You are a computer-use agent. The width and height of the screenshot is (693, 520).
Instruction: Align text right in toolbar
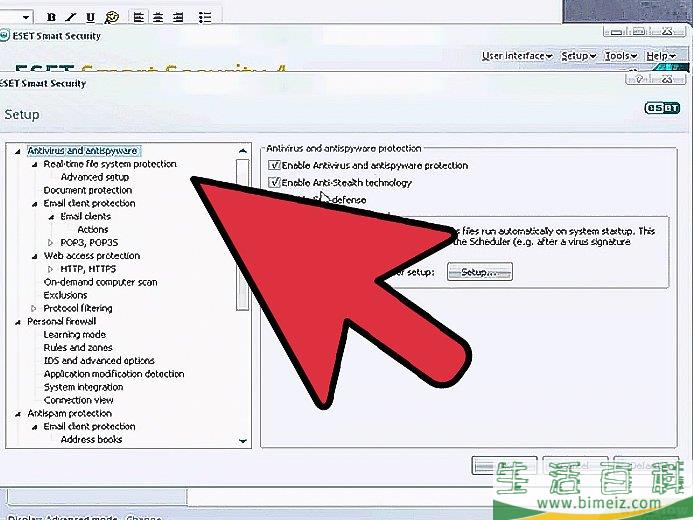pos(178,17)
